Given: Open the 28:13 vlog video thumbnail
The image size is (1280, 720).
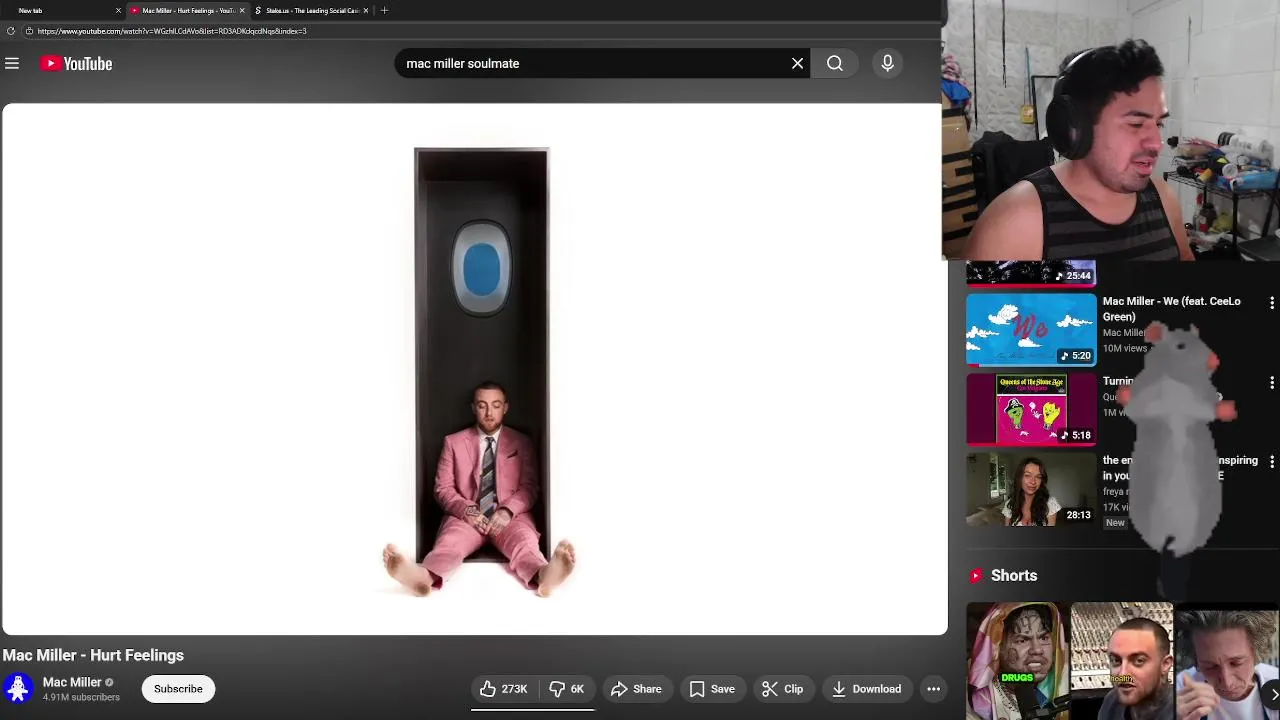Looking at the screenshot, I should (1031, 489).
